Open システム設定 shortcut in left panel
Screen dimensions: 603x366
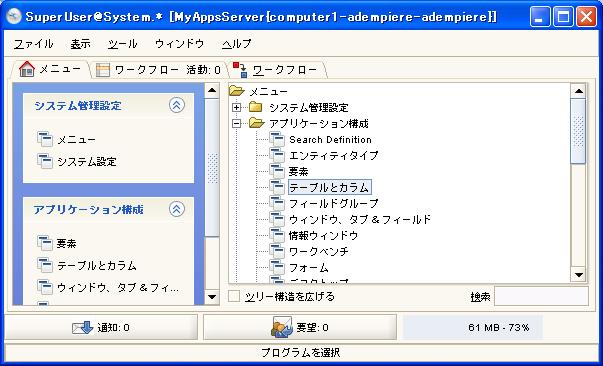click(87, 161)
